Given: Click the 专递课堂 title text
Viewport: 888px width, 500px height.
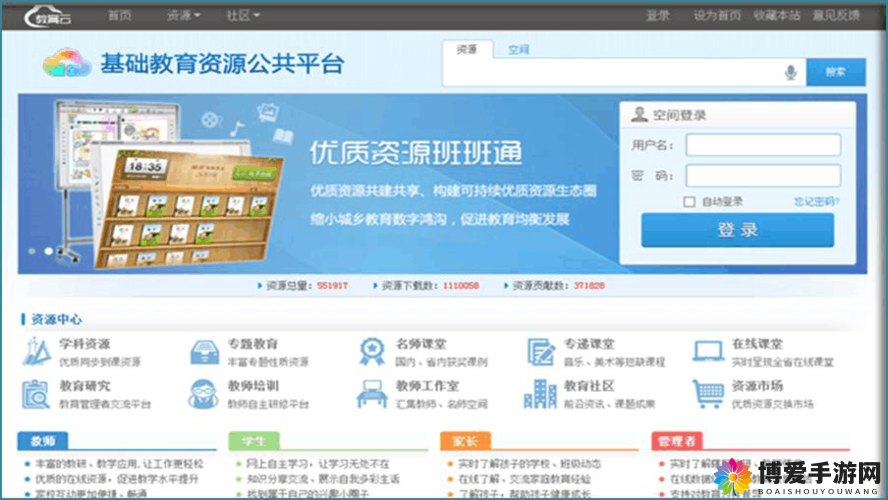Looking at the screenshot, I should (x=589, y=344).
